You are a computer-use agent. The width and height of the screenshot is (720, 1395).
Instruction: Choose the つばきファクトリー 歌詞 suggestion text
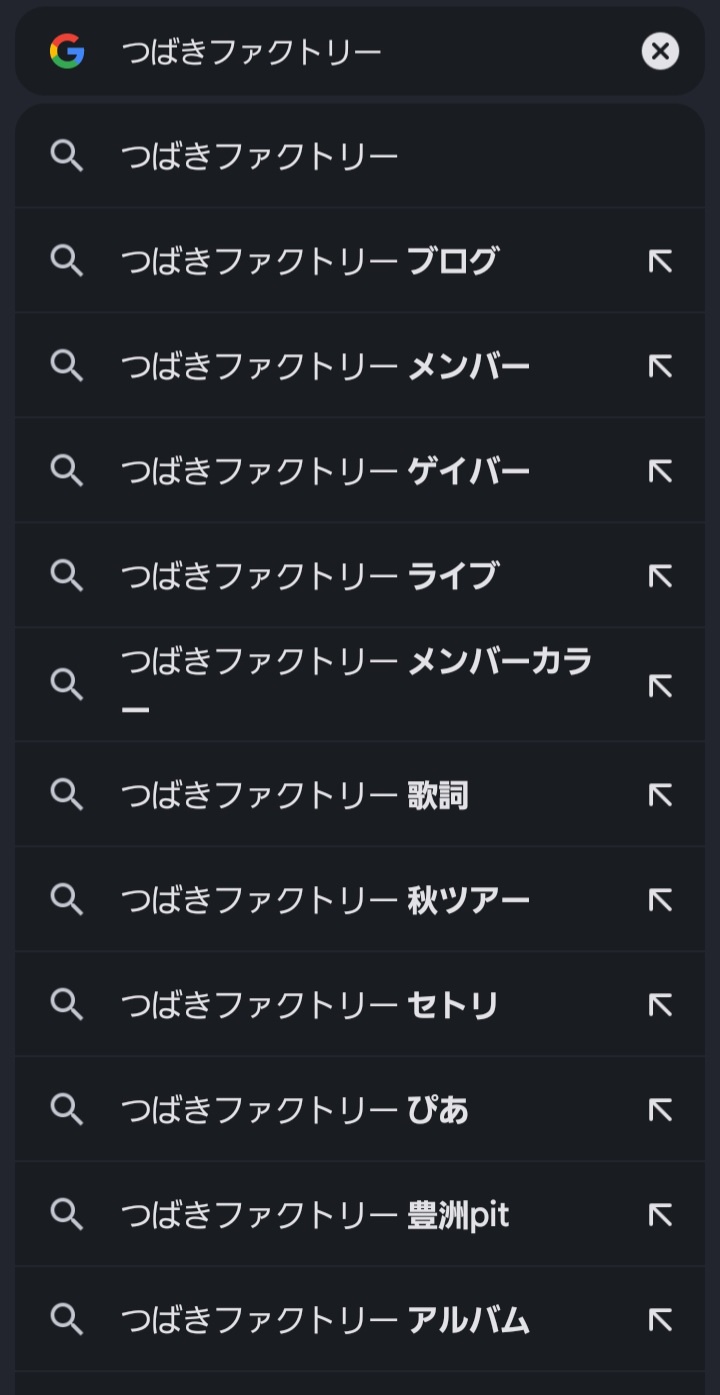294,795
